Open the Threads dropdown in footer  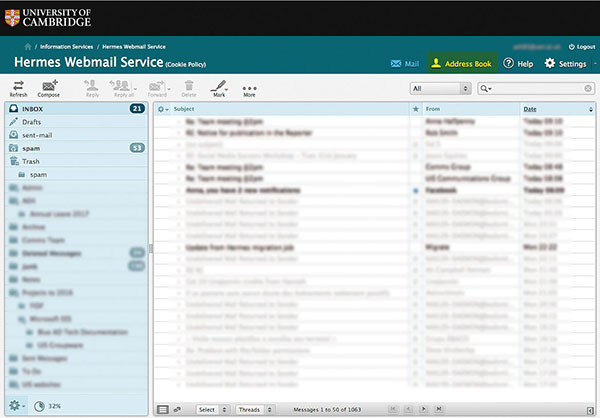point(255,410)
